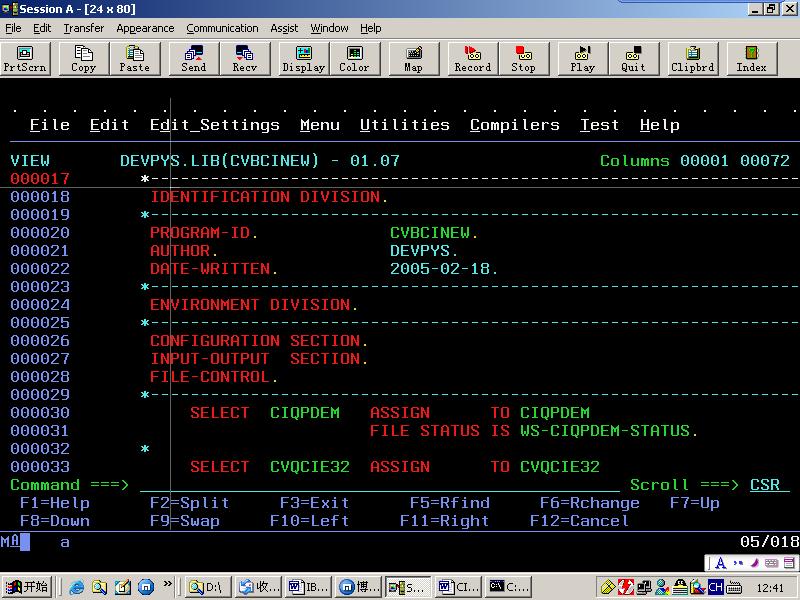
Task: Click the Play macro toolbar button
Action: 583,59
